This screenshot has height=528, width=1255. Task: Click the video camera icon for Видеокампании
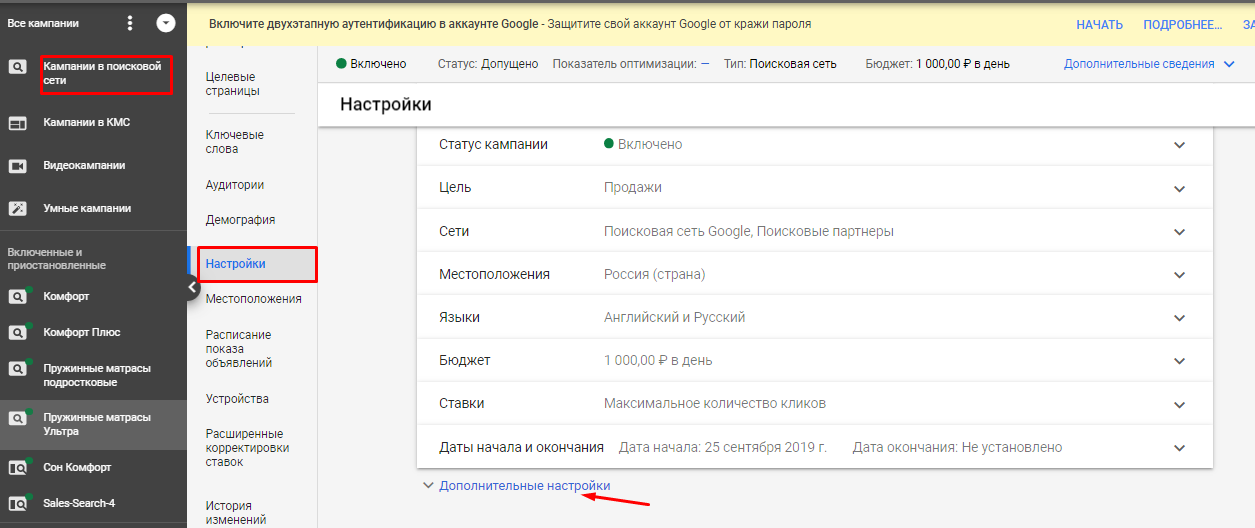point(17,166)
